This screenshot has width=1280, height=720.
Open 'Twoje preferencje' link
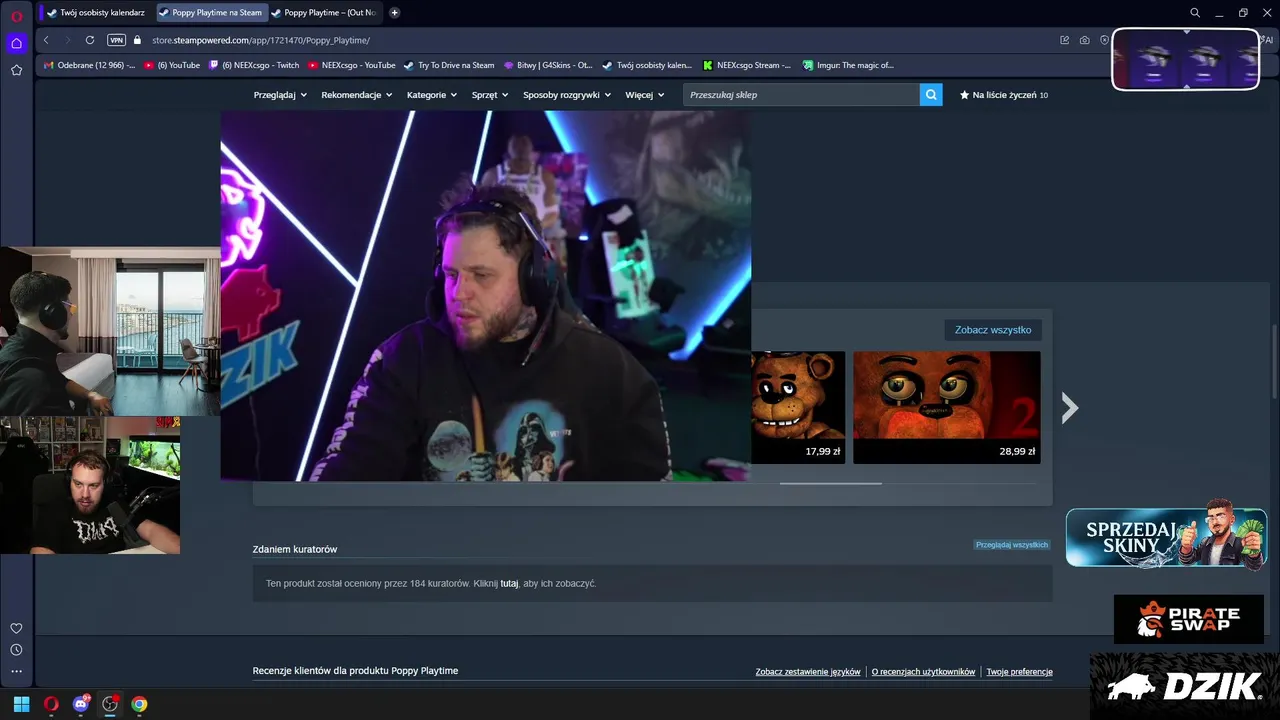pyautogui.click(x=1019, y=672)
